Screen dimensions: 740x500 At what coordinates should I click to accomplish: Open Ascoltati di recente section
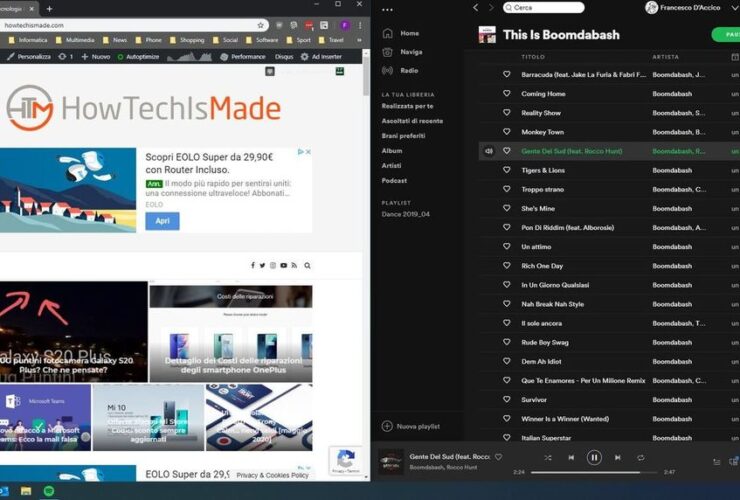coord(412,121)
